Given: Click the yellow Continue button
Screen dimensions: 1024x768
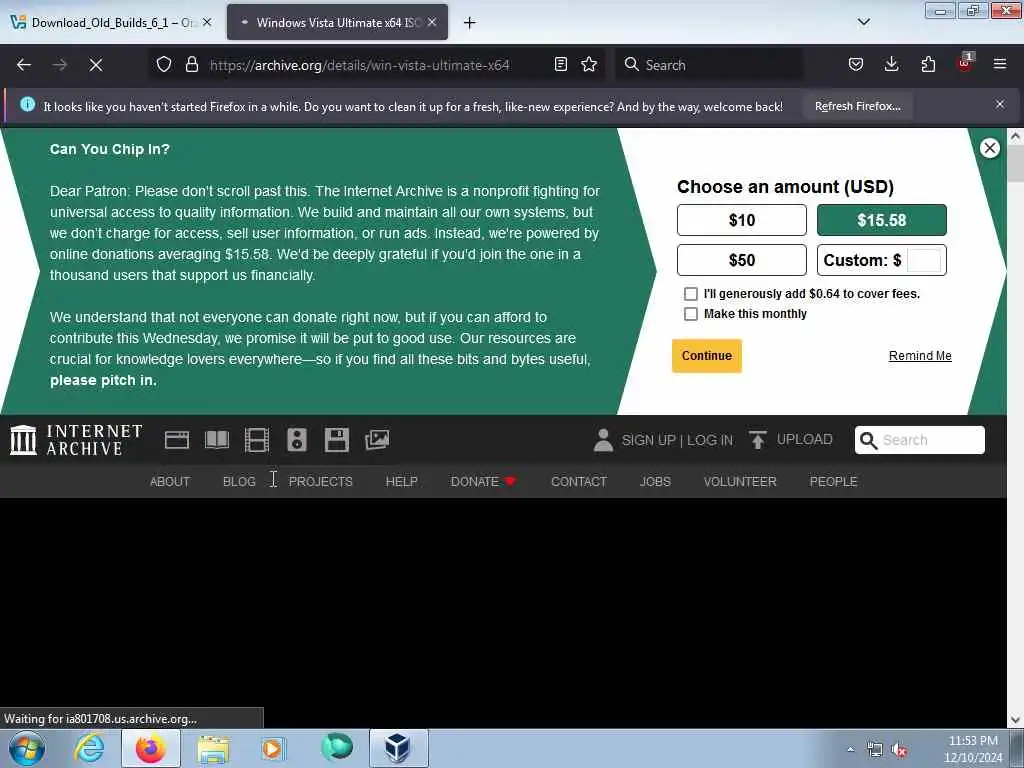Looking at the screenshot, I should coord(707,356).
